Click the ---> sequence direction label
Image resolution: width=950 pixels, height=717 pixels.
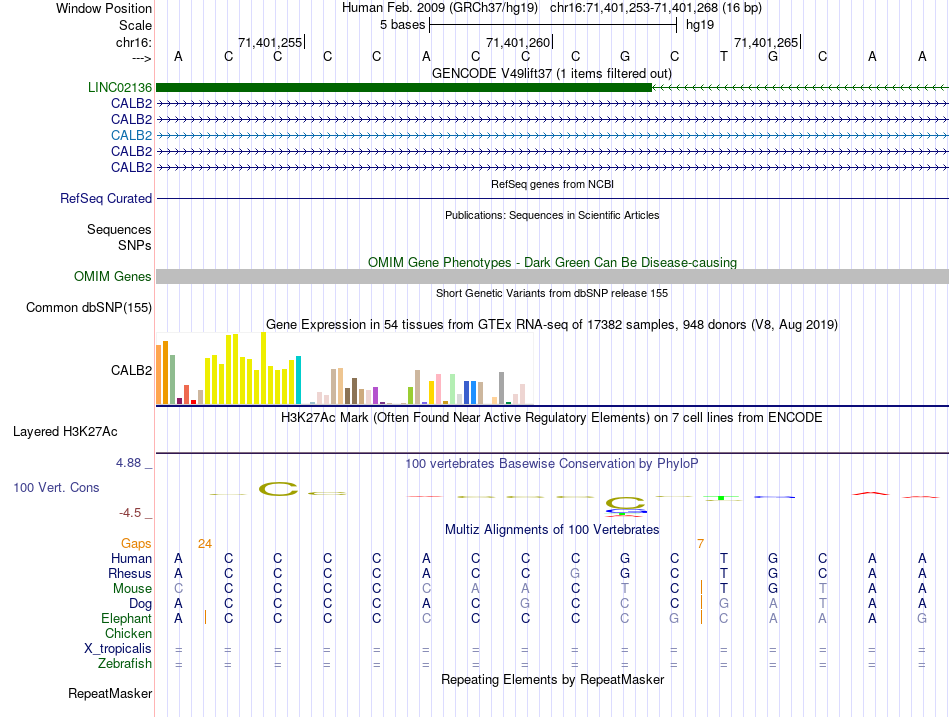point(141,58)
